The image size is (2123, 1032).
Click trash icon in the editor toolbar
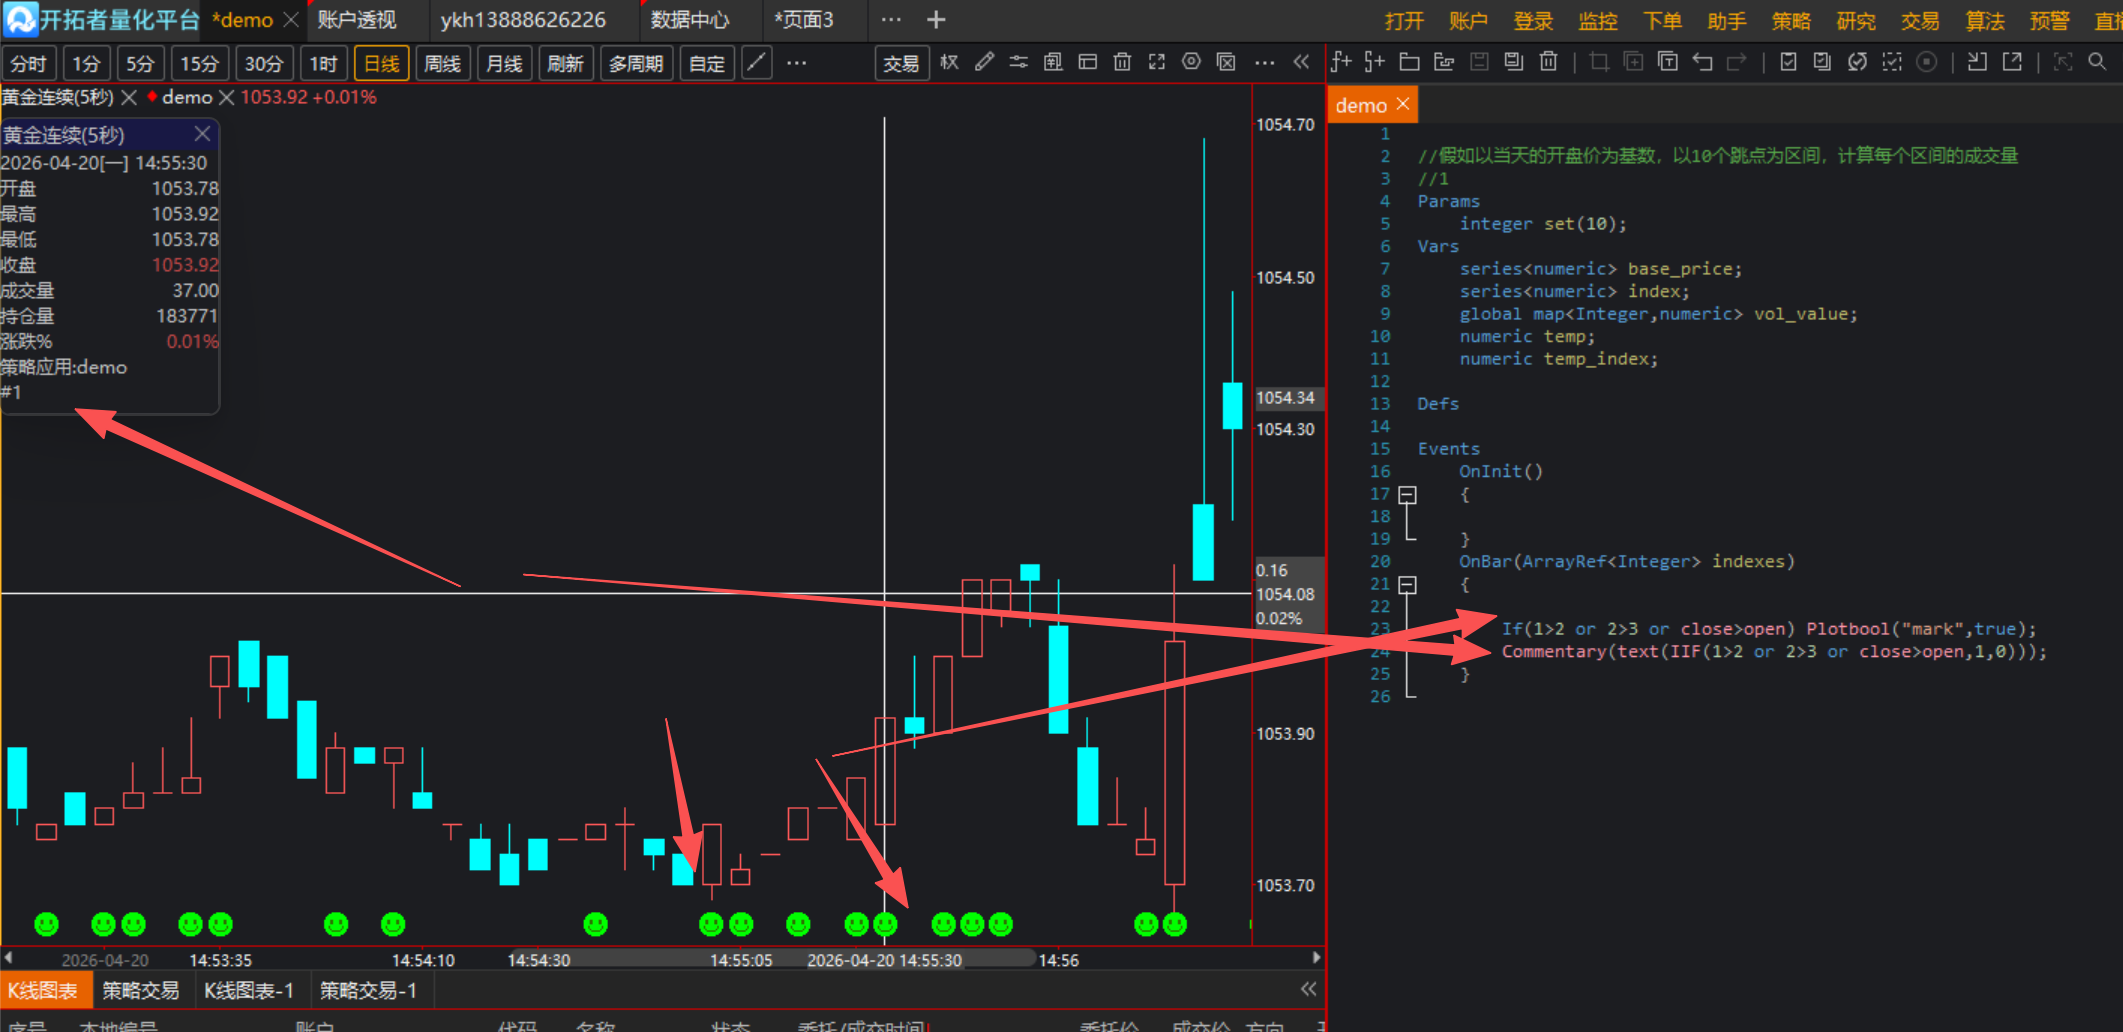click(1548, 62)
